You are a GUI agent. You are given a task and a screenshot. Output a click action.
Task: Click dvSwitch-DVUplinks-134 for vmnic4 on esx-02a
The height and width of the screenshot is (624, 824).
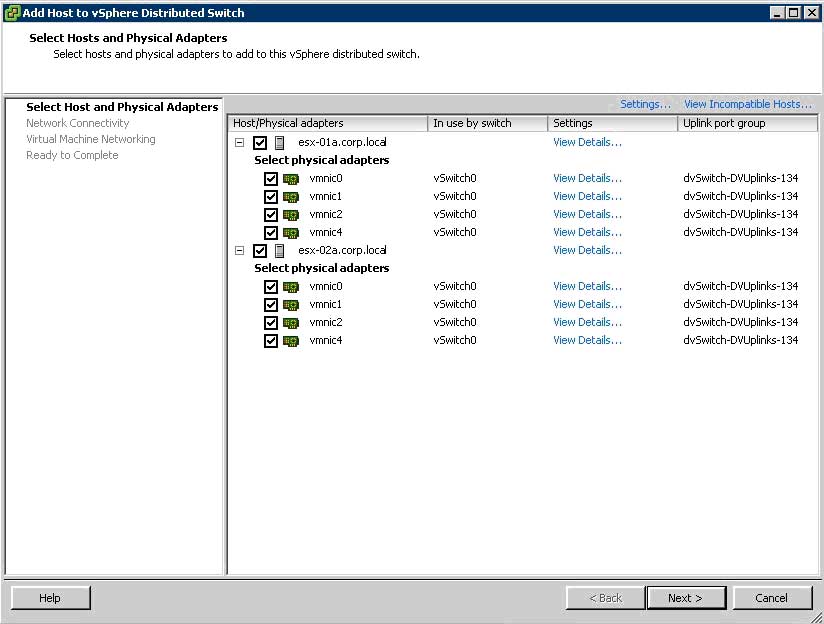tap(740, 340)
